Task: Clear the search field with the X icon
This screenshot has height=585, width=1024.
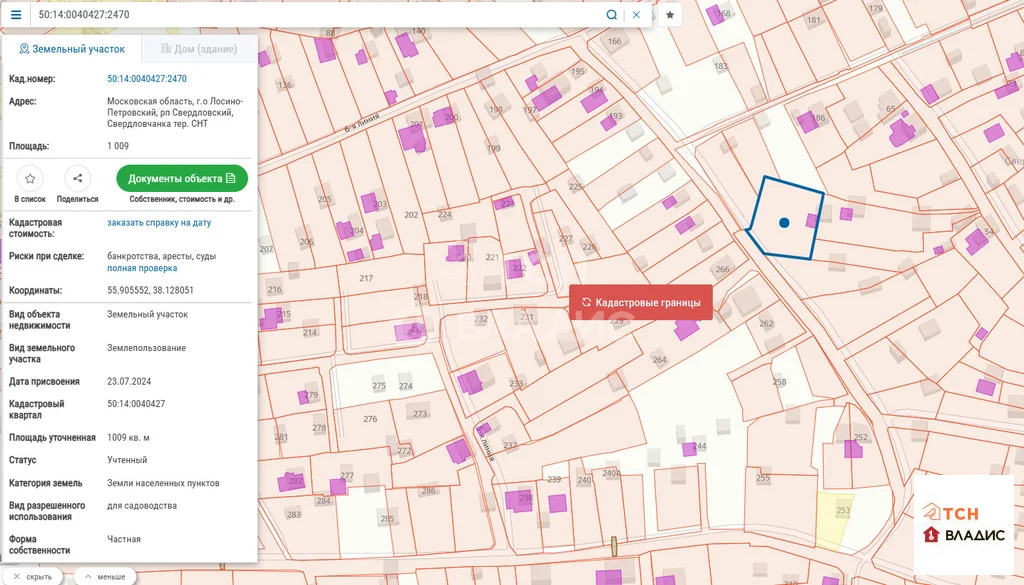Action: click(636, 15)
